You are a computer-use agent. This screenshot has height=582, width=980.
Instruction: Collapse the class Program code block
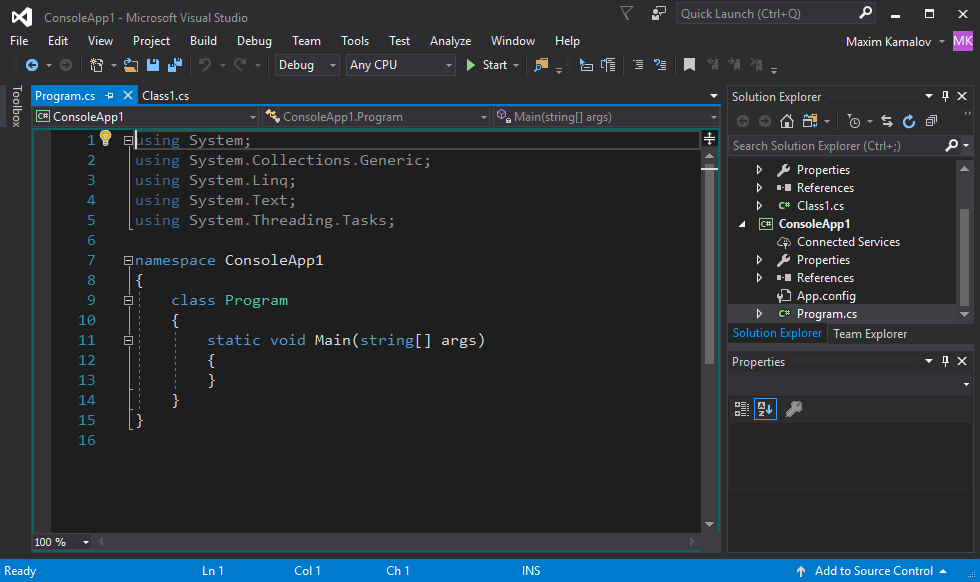click(128, 301)
